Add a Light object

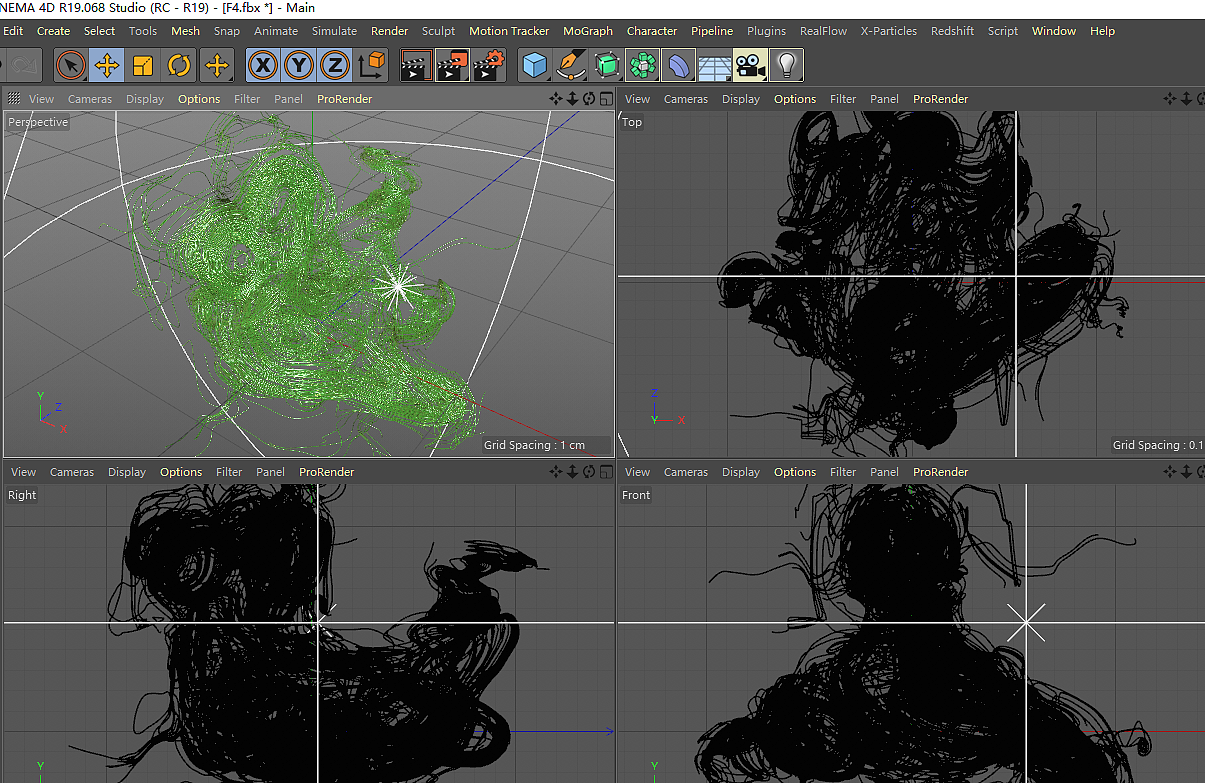pyautogui.click(x=787, y=66)
